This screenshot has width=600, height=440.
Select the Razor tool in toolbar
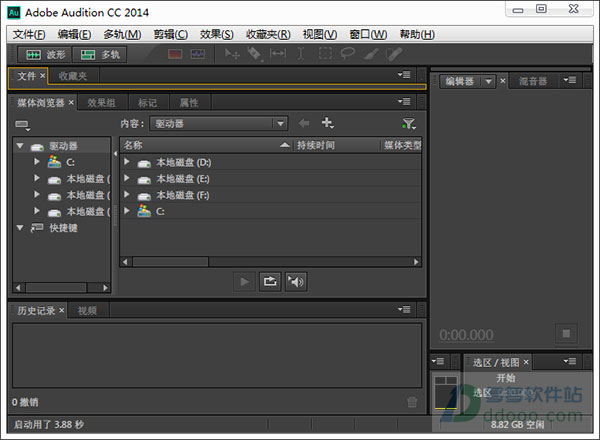click(x=254, y=54)
